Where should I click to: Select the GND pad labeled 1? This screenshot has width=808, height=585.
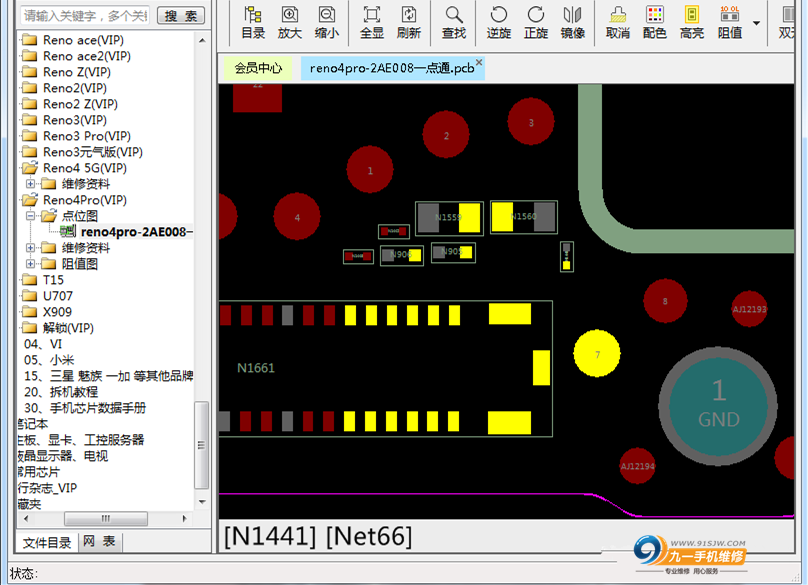point(718,406)
